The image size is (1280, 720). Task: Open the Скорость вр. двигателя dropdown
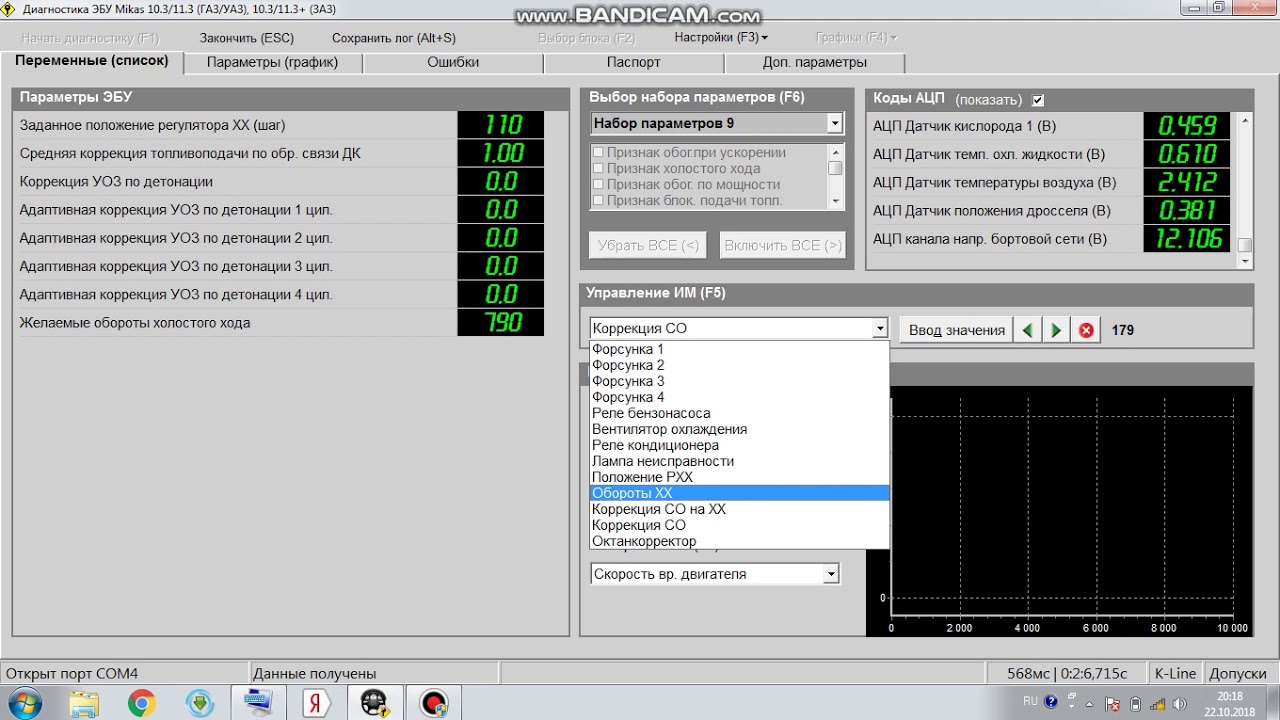830,574
